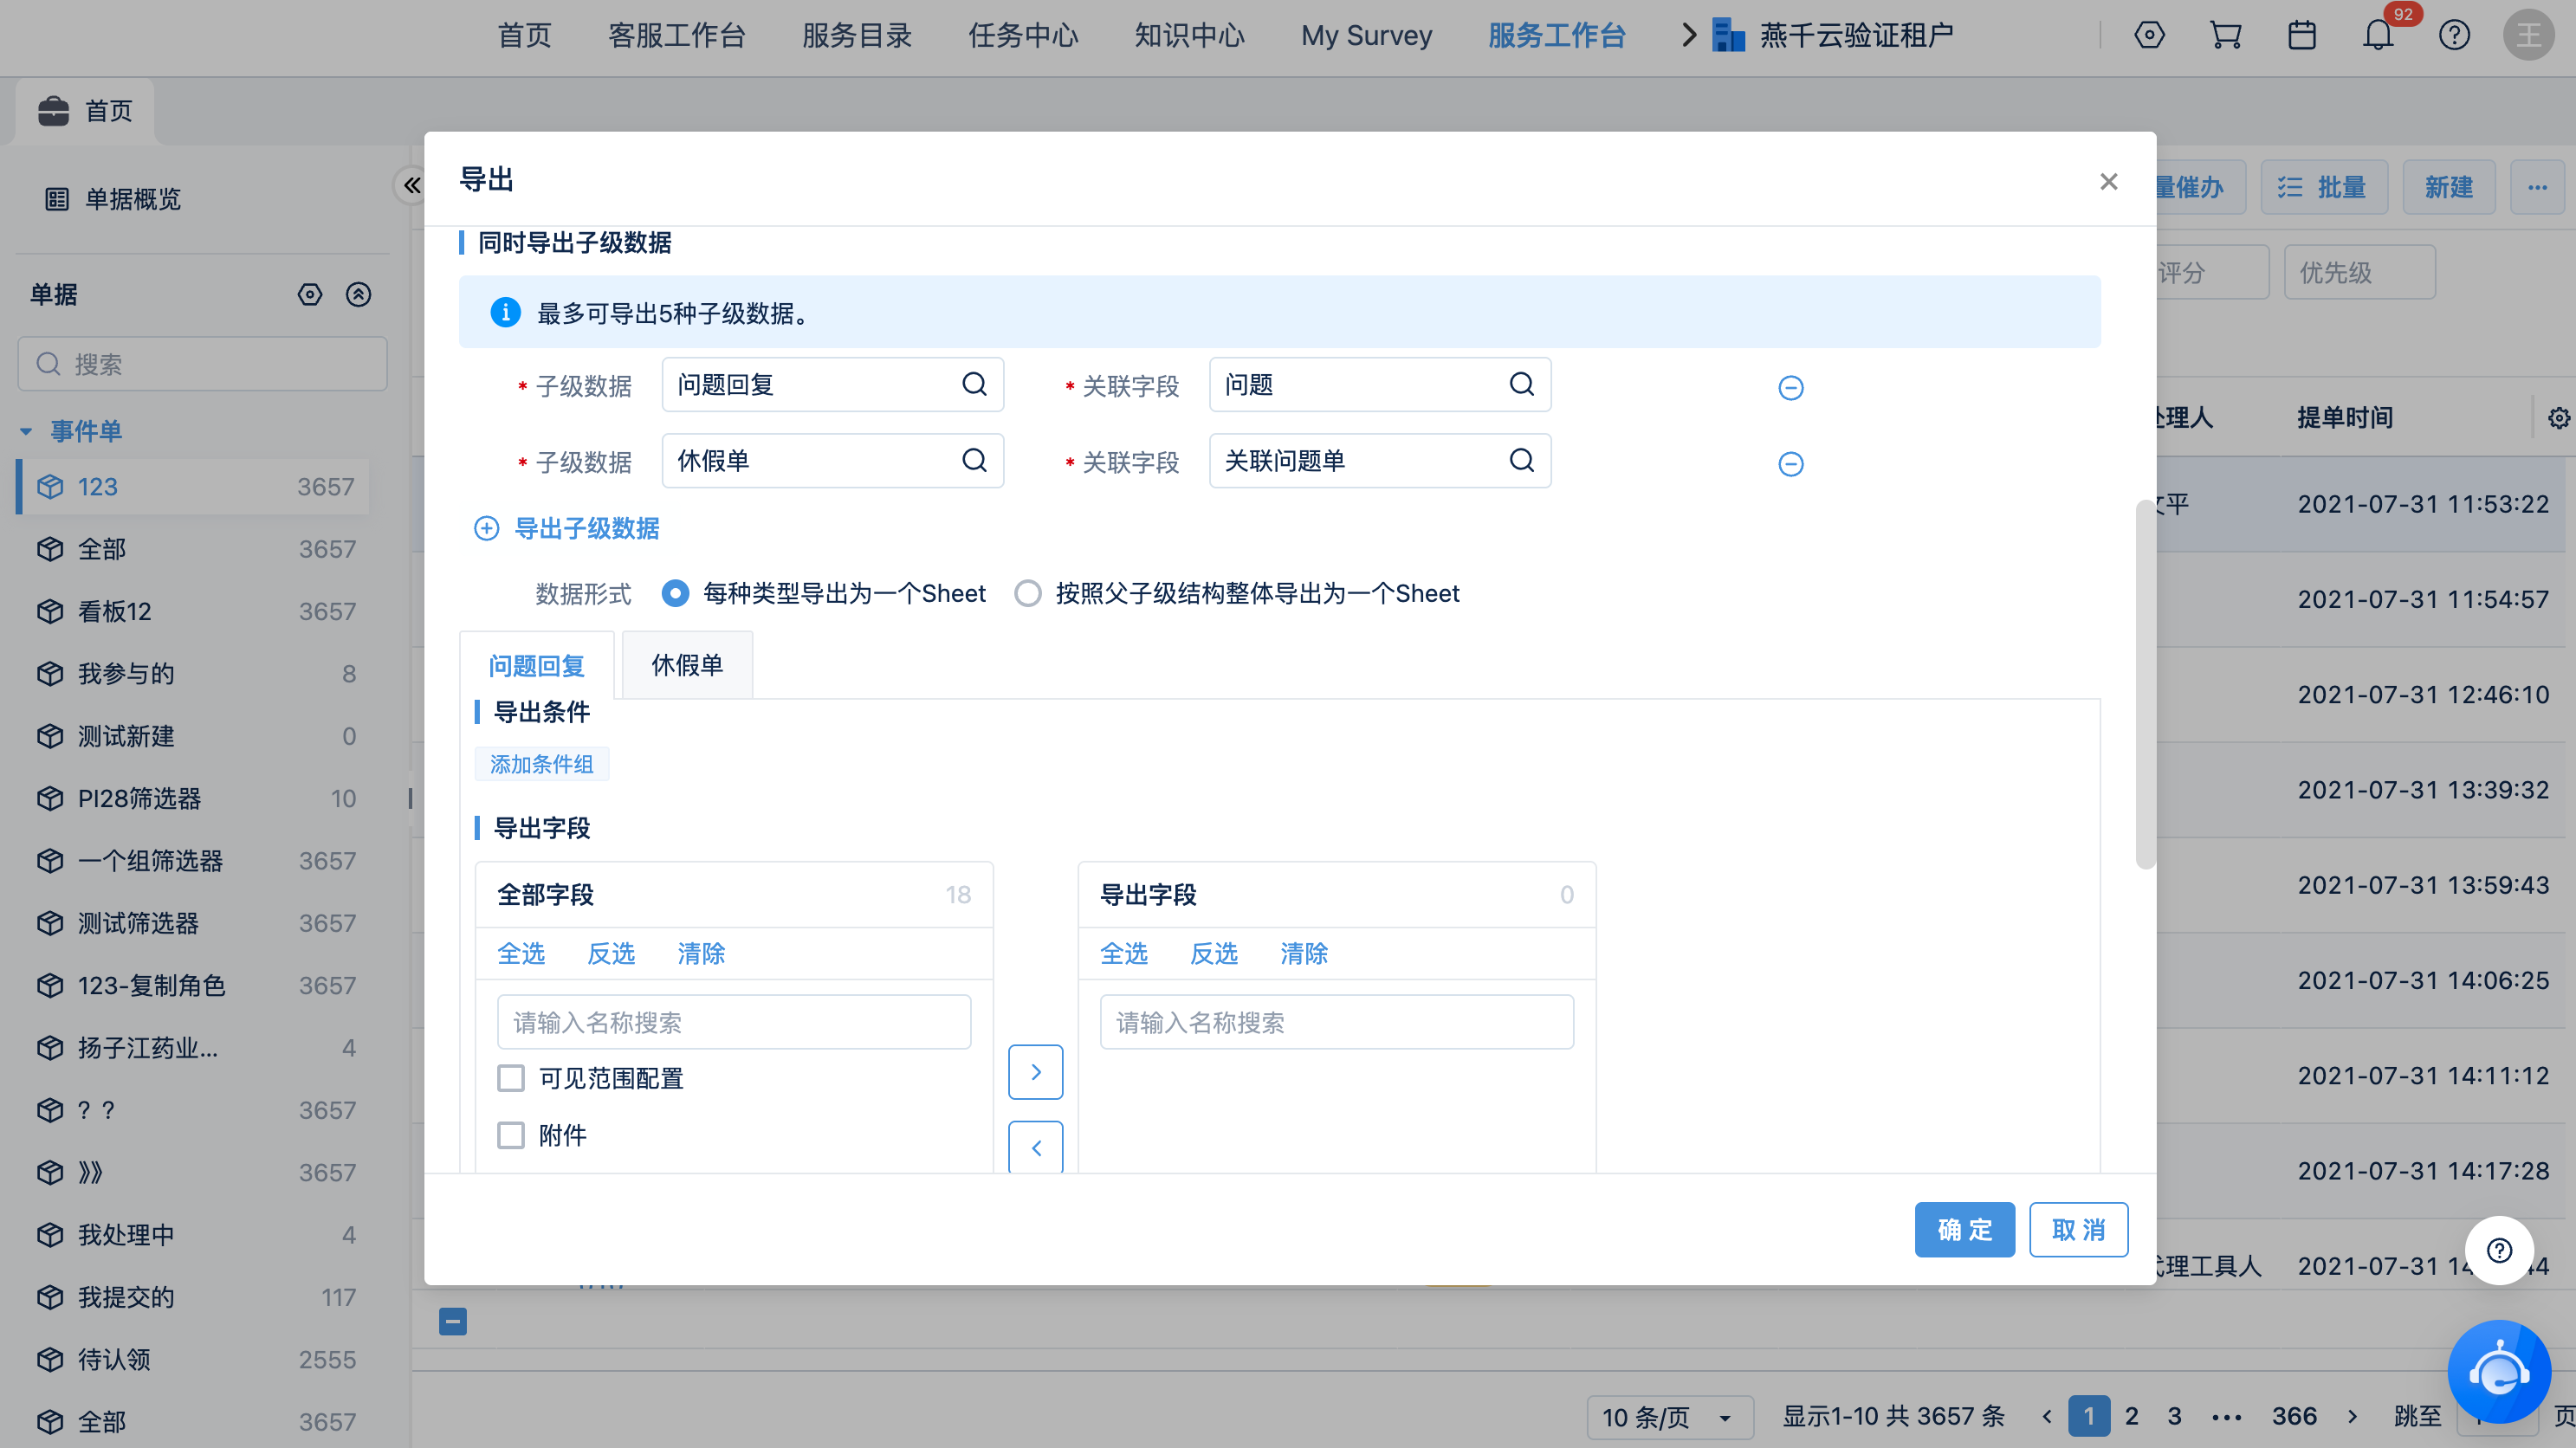Check the 附件 field checkbox
This screenshot has width=2576, height=1448.
511,1135
